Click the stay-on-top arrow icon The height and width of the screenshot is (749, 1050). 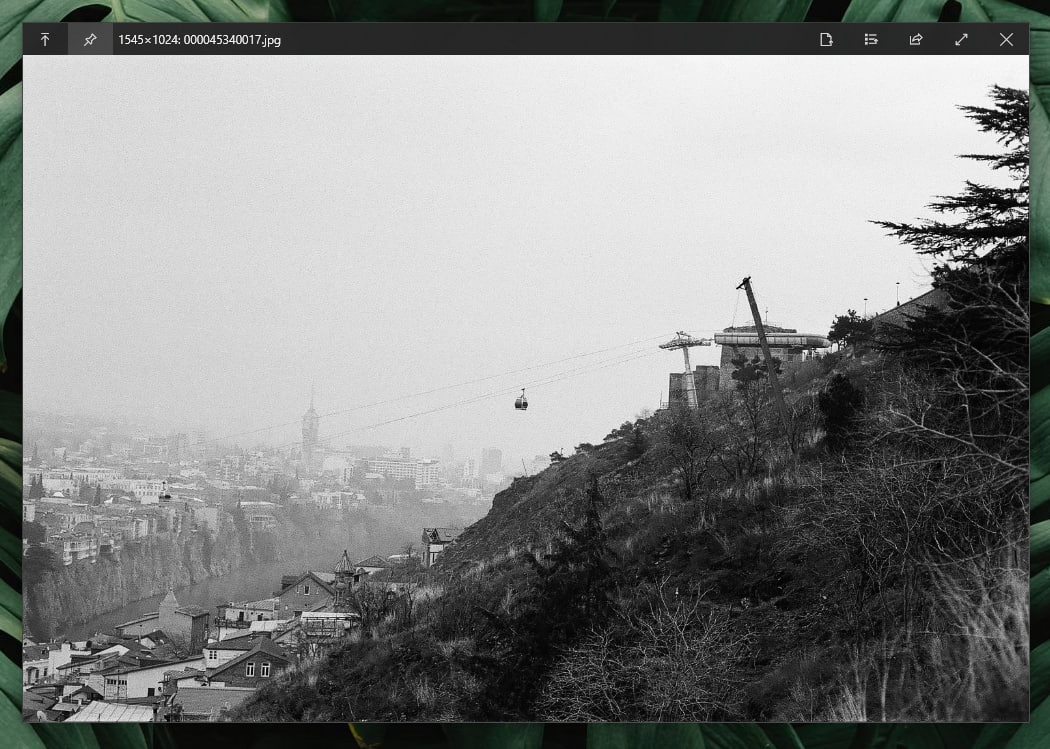45,39
